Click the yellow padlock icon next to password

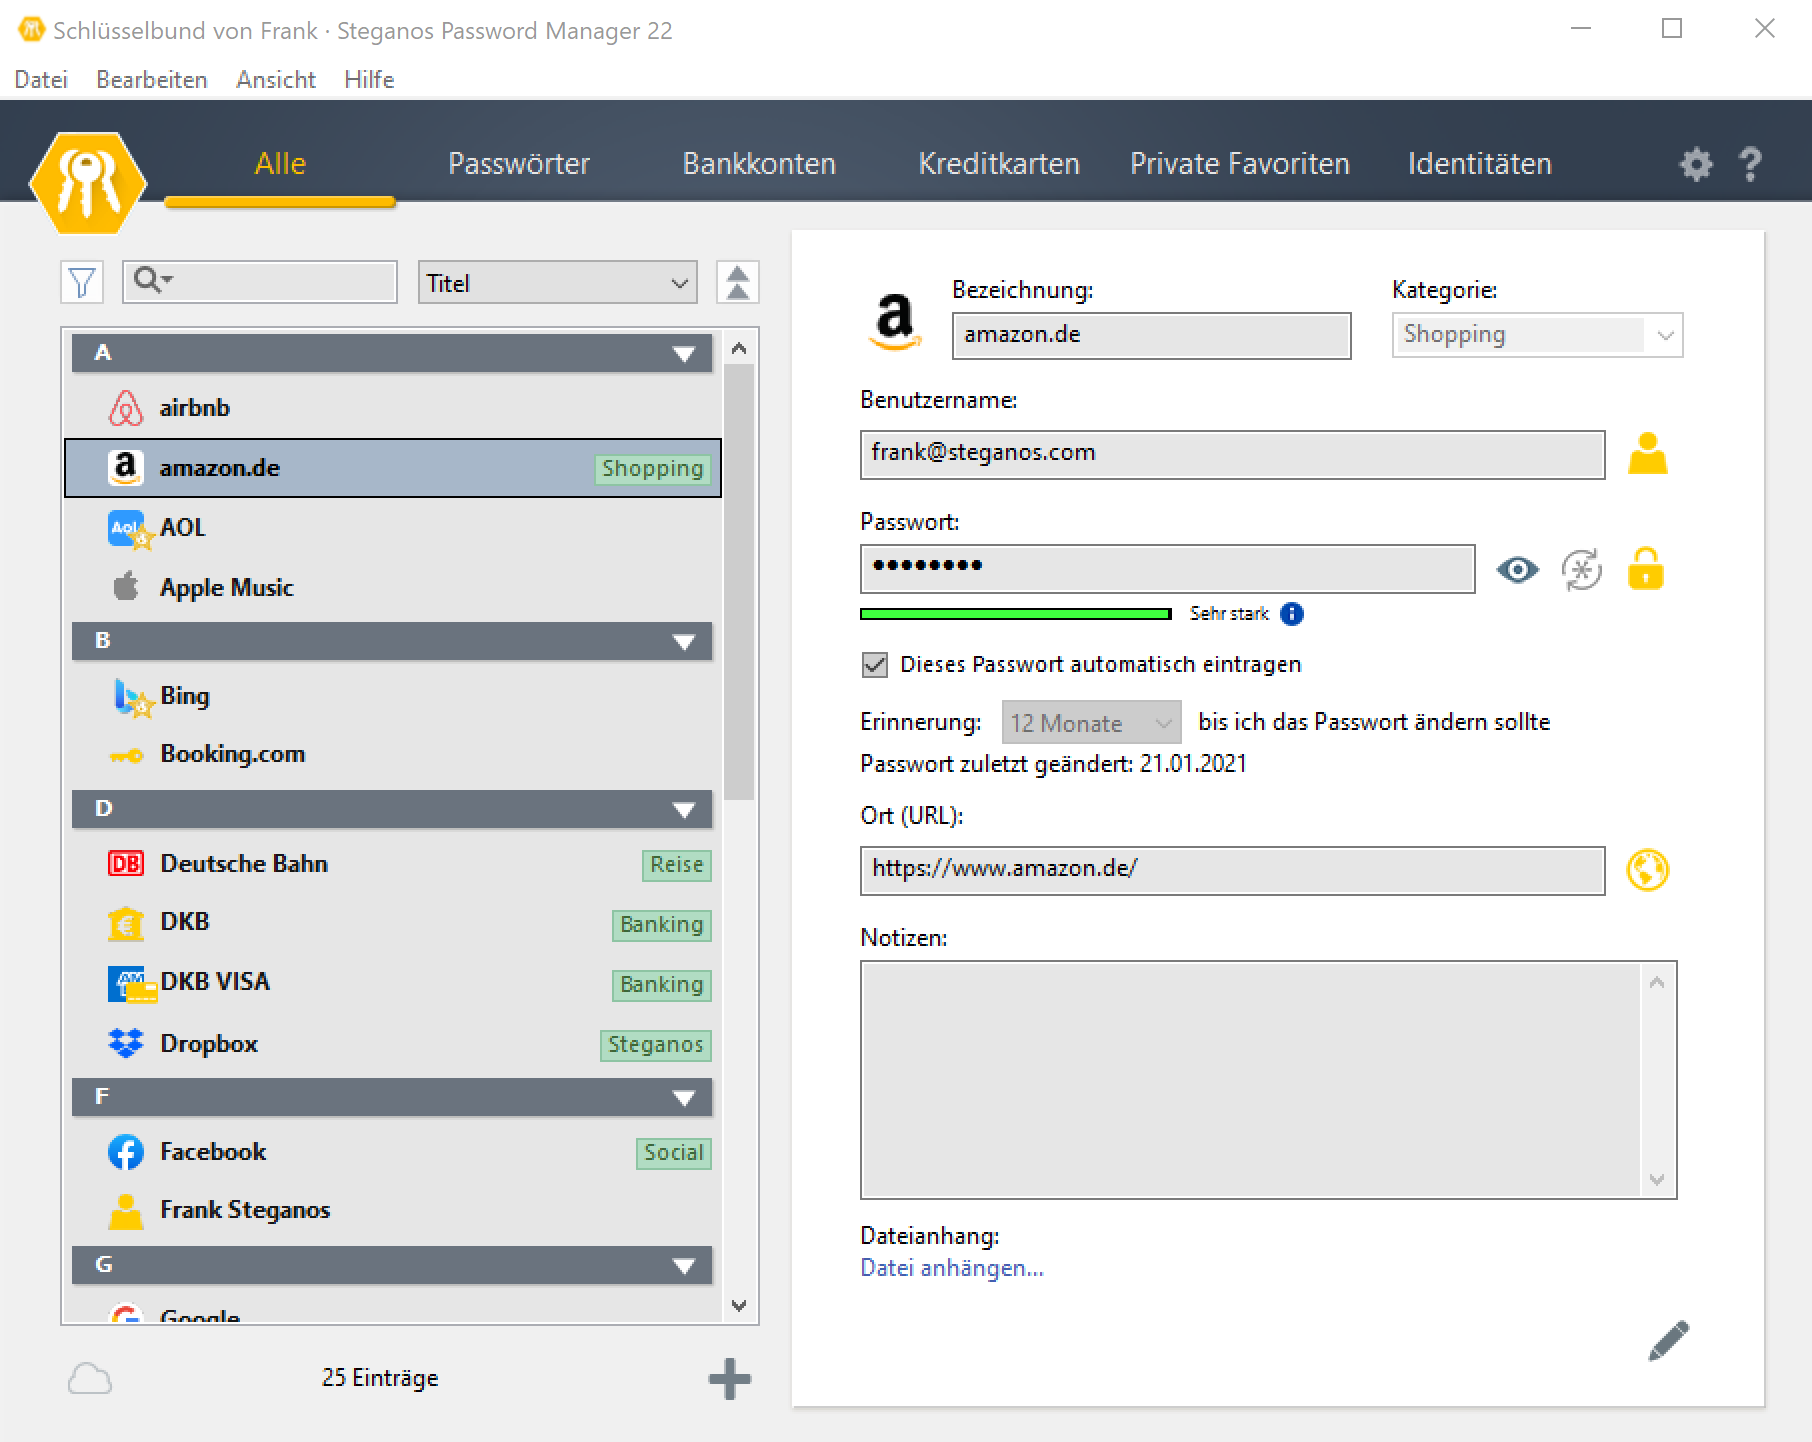pyautogui.click(x=1645, y=569)
